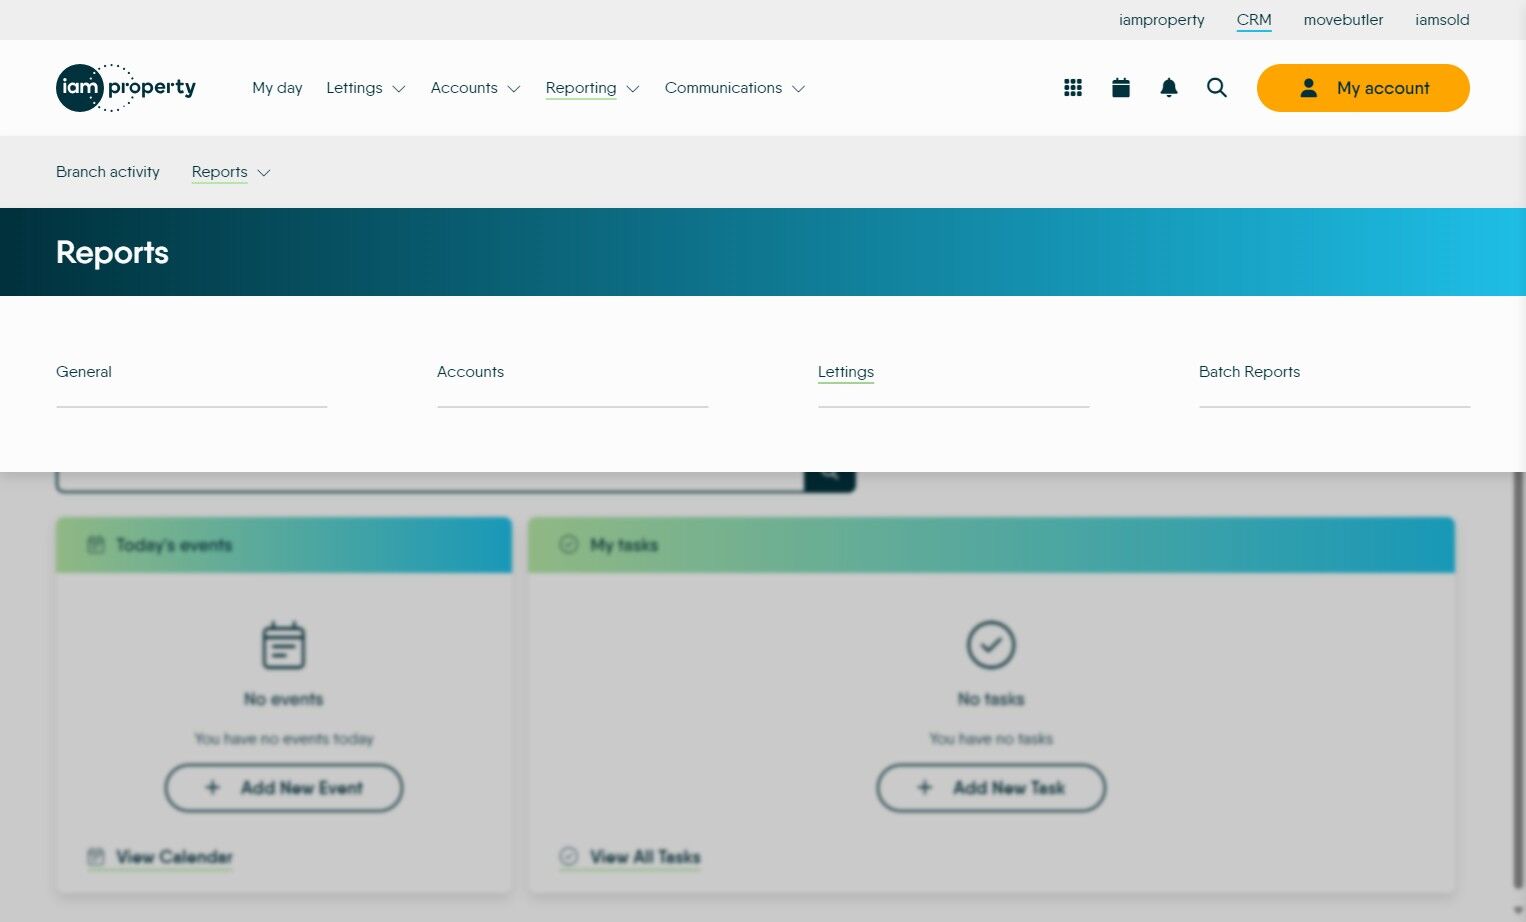The image size is (1526, 922).
Task: Click inside the search input field
Action: [x=430, y=476]
